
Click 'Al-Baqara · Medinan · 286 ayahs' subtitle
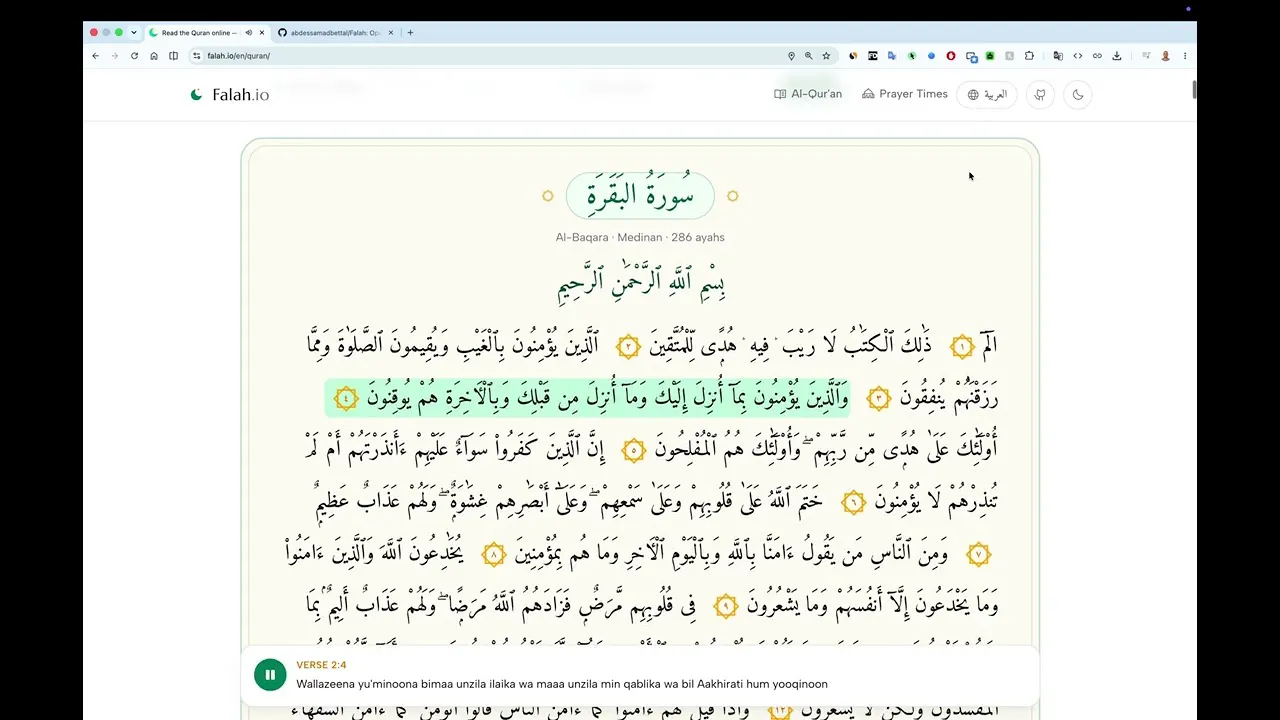[x=640, y=238]
